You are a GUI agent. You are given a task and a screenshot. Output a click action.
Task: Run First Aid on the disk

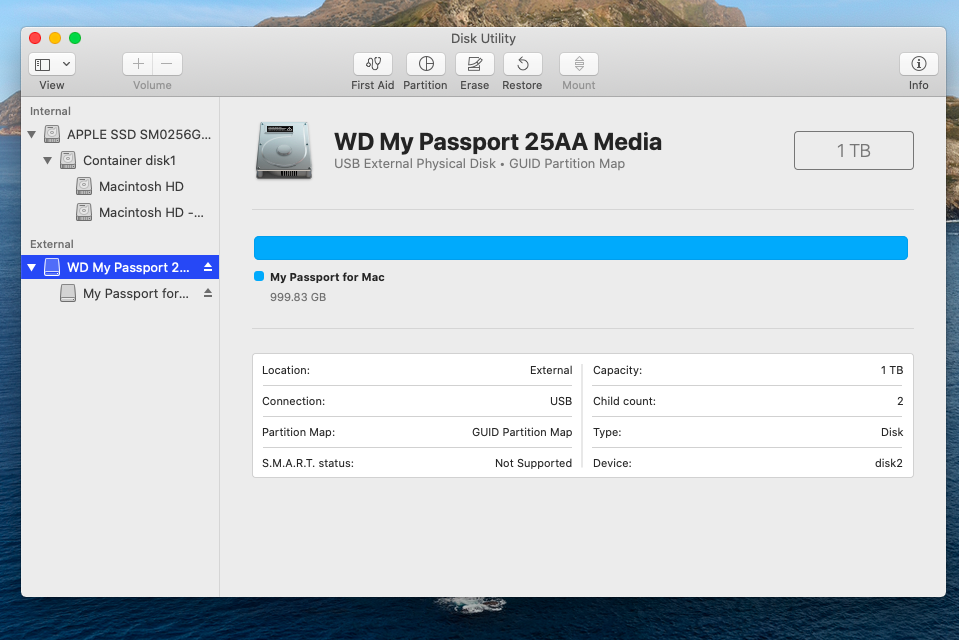[x=372, y=64]
